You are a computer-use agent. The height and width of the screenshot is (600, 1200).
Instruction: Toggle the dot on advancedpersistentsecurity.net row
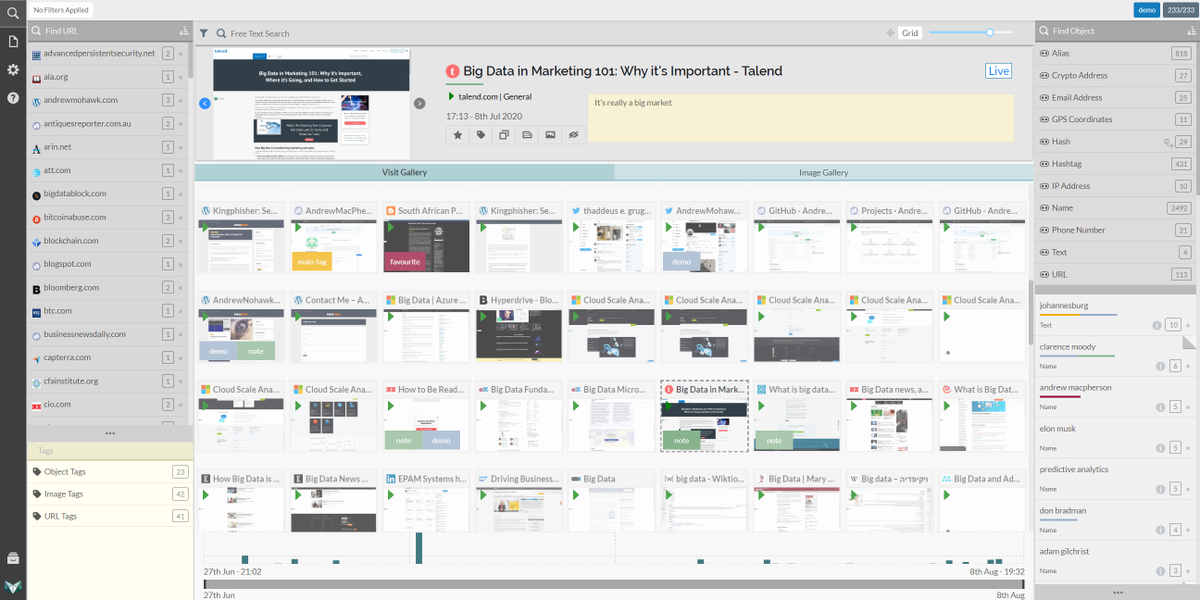181,54
